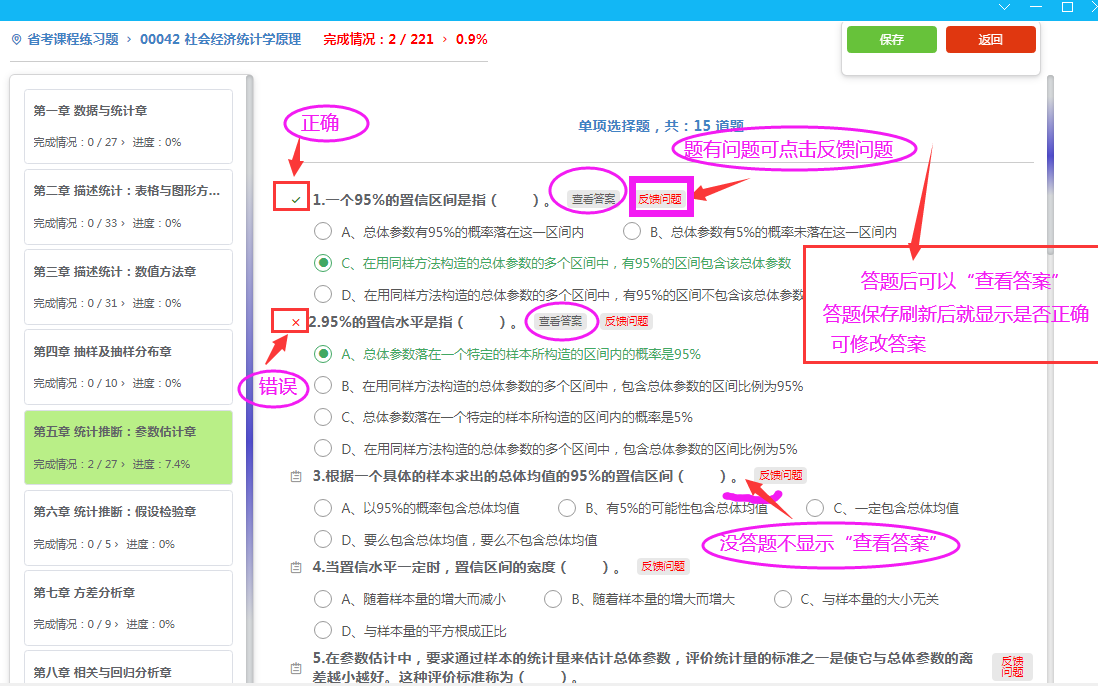This screenshot has width=1098, height=686.
Task: Select option D for question 2
Action: coord(323,449)
